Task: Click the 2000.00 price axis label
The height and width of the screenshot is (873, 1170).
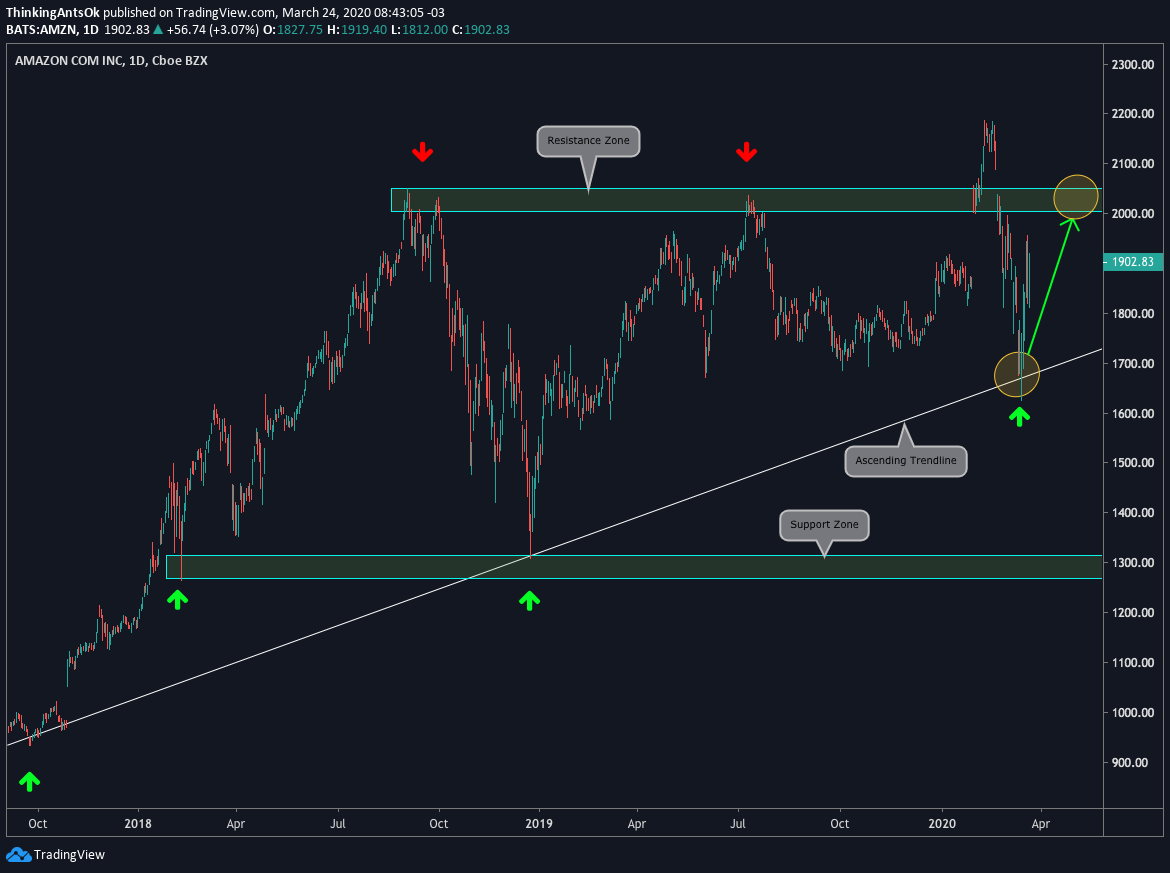Action: [x=1133, y=214]
